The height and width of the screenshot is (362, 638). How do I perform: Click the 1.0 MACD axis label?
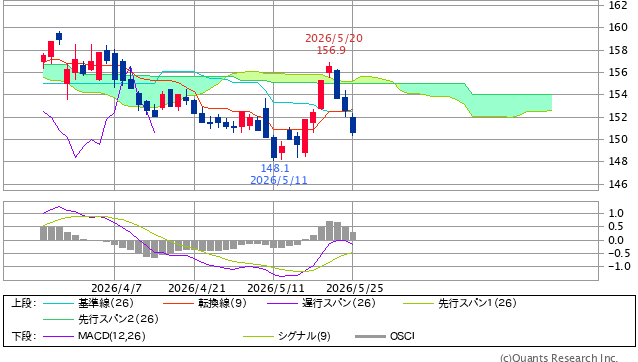tap(616, 213)
